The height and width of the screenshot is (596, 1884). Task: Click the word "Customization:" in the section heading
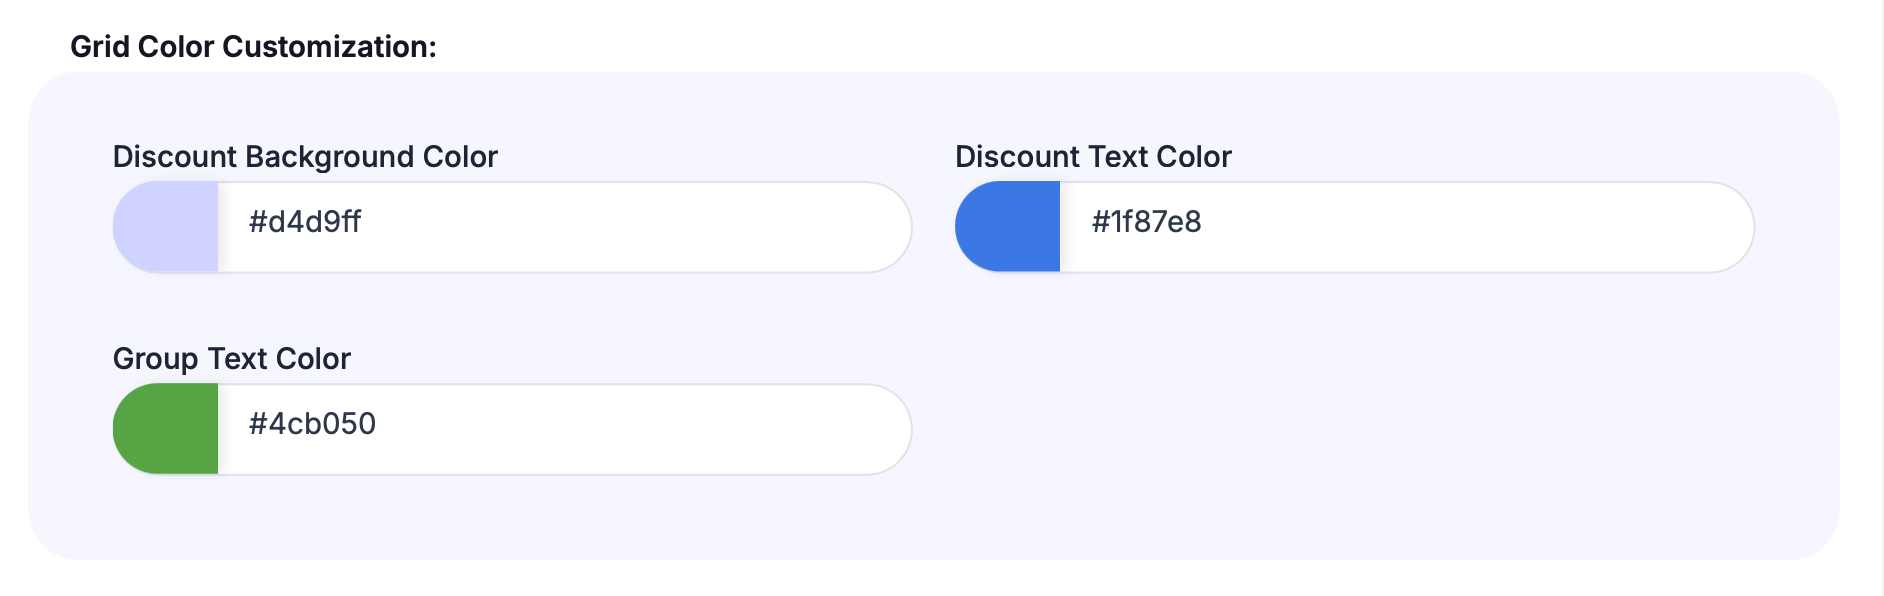(329, 47)
